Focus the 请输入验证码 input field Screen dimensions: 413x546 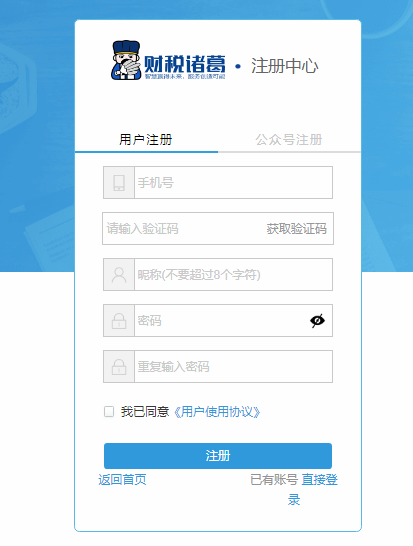[183, 229]
